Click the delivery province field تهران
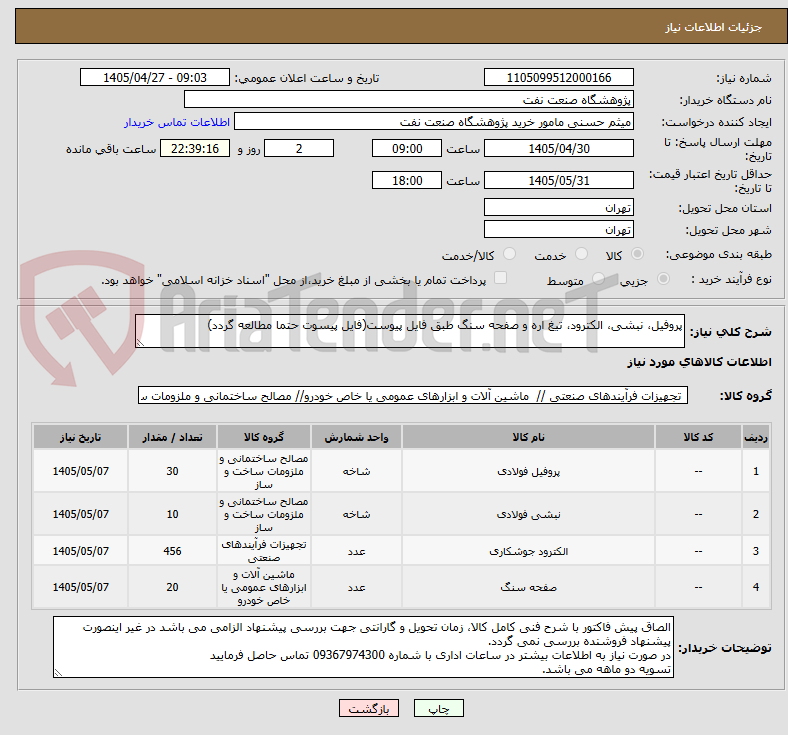This screenshot has width=788, height=735. 558,207
